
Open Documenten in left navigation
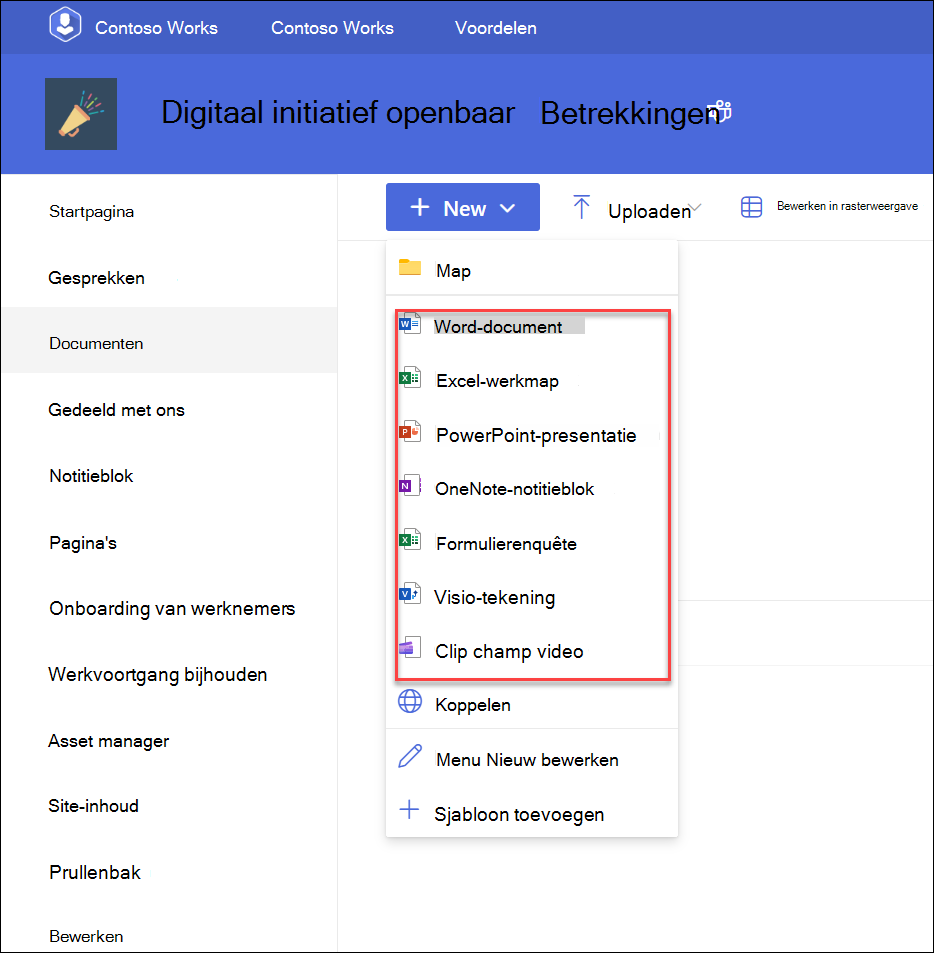(x=96, y=343)
